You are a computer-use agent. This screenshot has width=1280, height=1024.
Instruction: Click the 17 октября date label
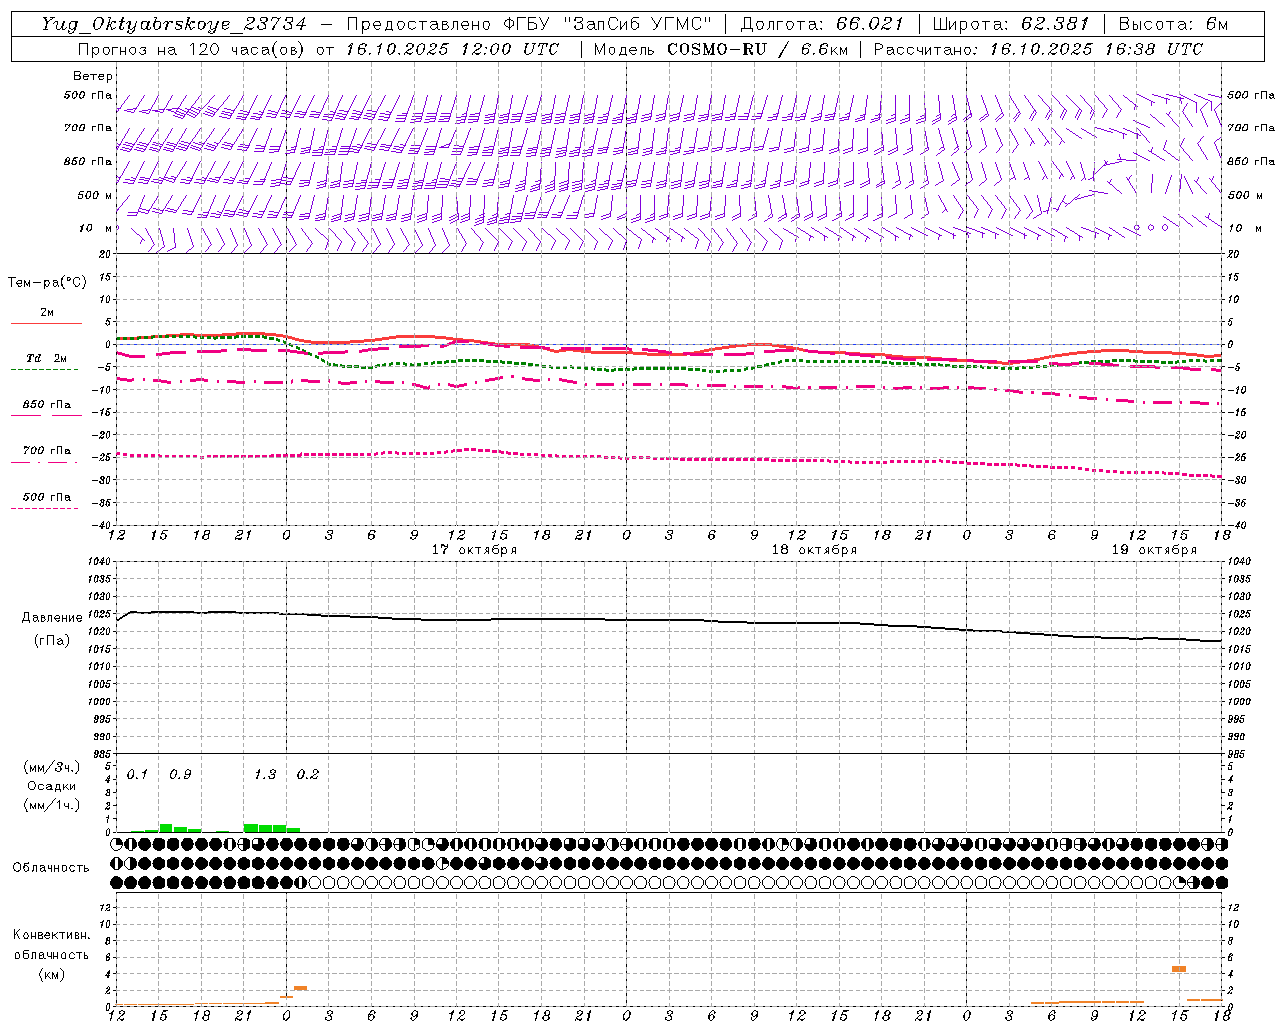point(474,550)
